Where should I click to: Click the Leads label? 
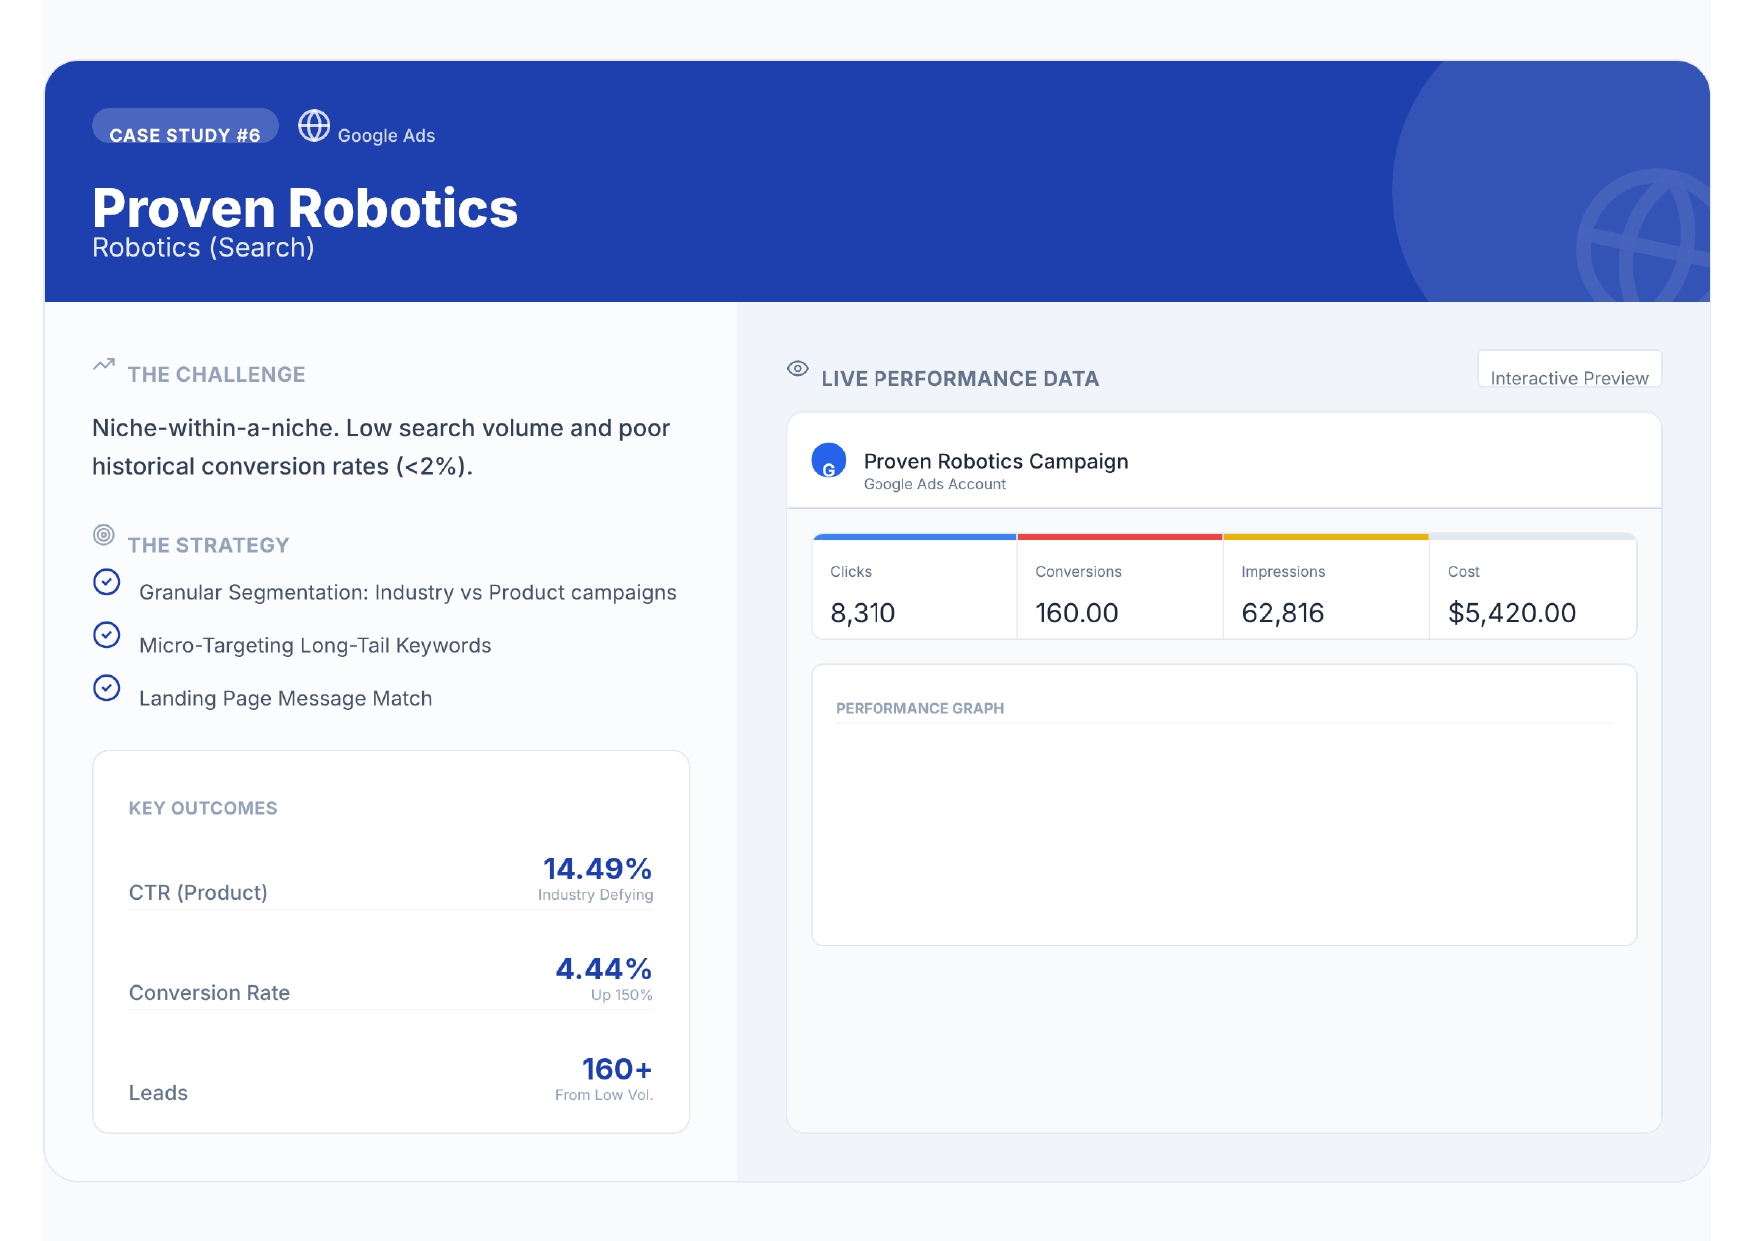[x=158, y=1093]
